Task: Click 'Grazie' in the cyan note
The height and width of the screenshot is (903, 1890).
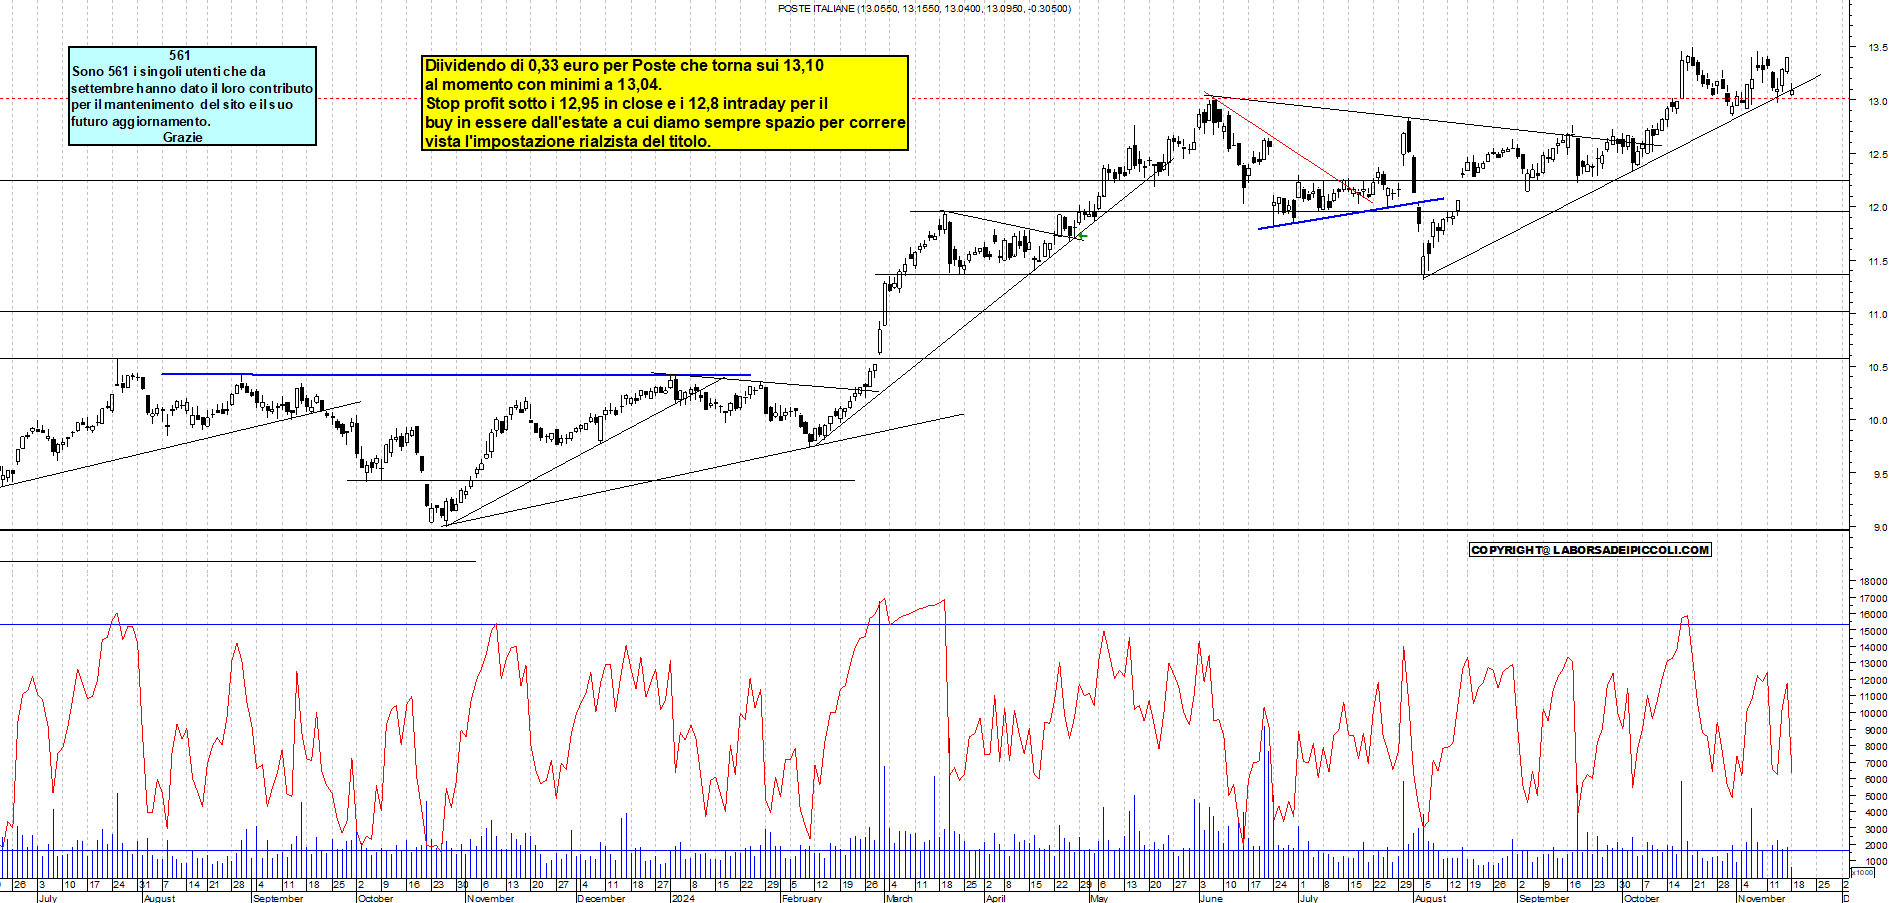Action: click(183, 137)
